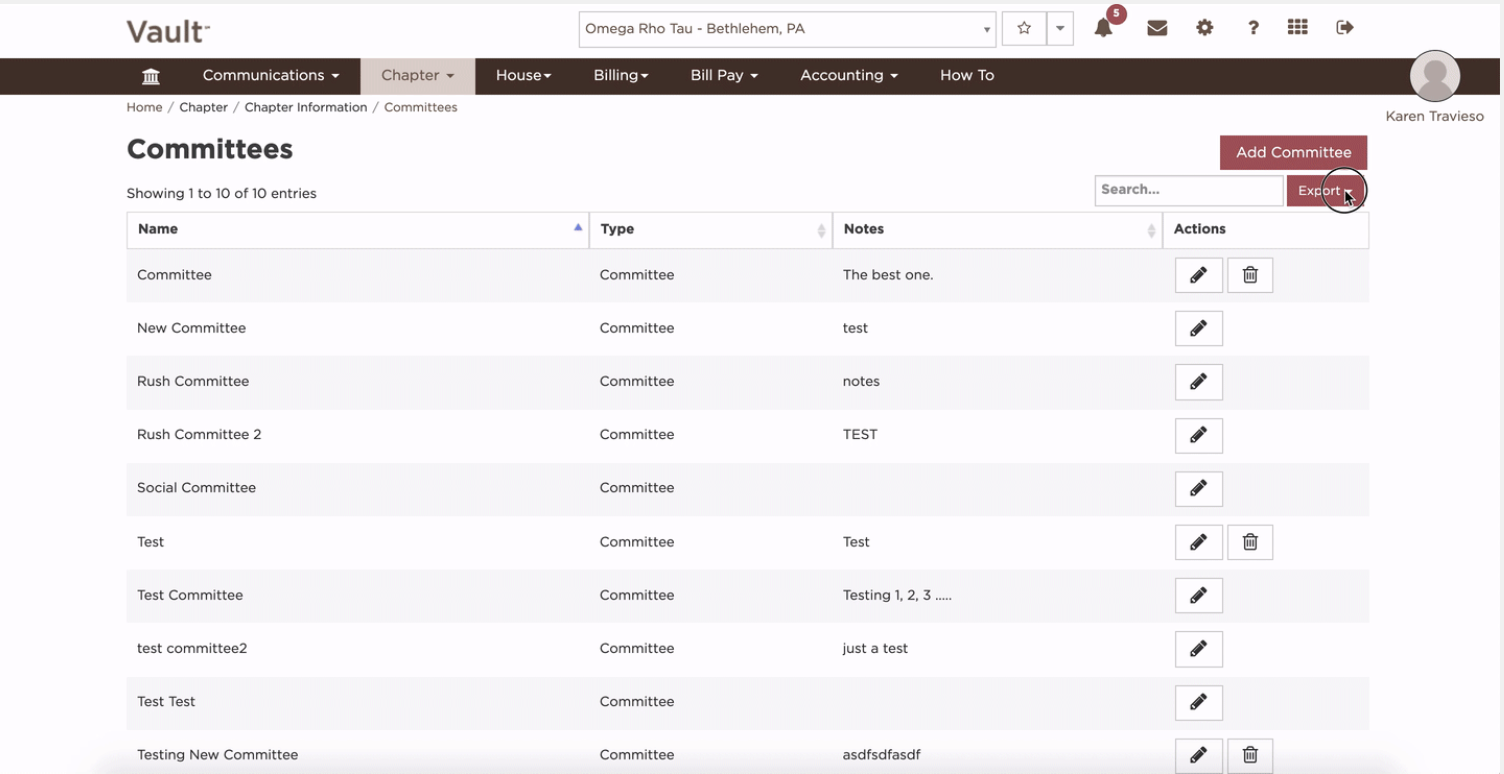The image size is (1504, 774).
Task: Delete the row named Committee
Action: coord(1250,275)
